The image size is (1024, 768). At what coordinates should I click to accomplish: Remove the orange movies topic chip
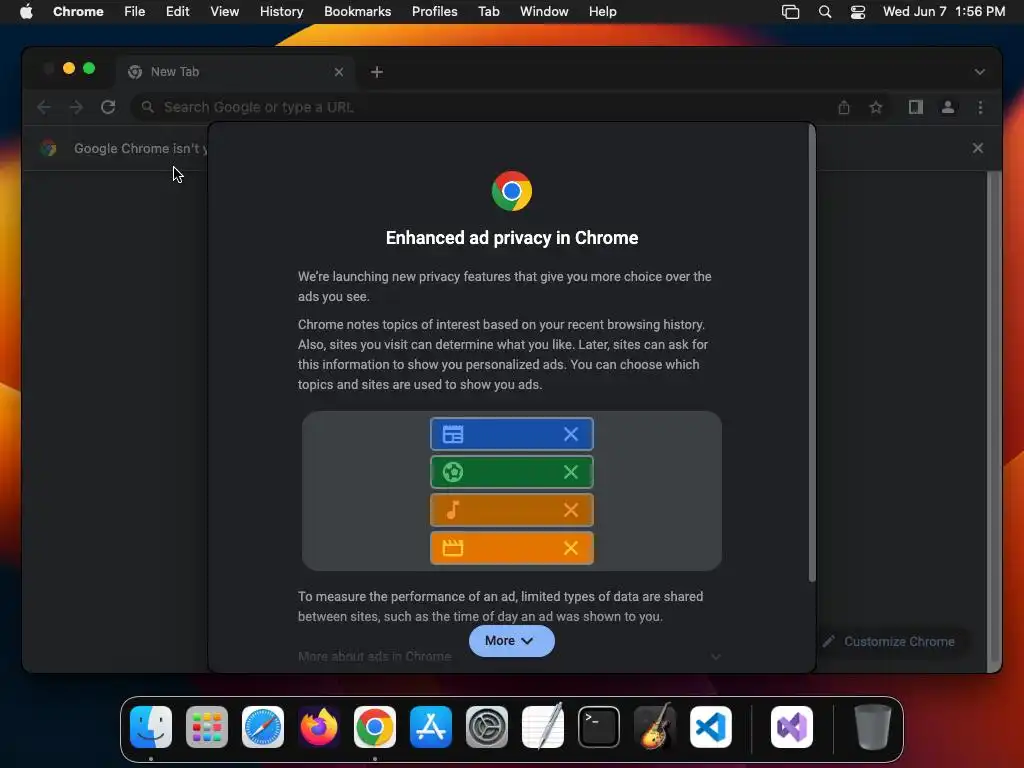(x=571, y=548)
